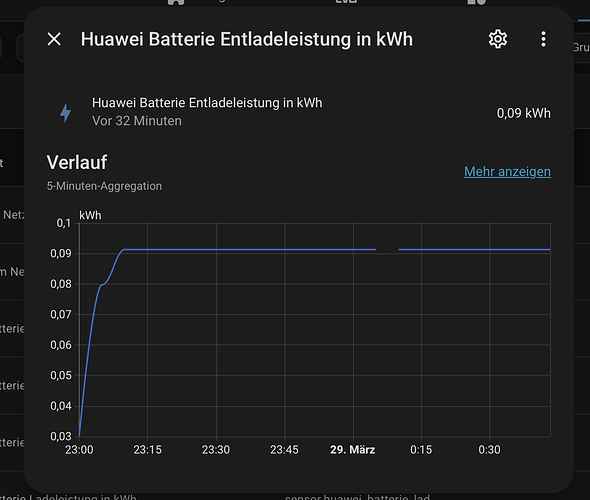Click the '0,06' y-axis label
590x500 pixels.
pos(61,345)
